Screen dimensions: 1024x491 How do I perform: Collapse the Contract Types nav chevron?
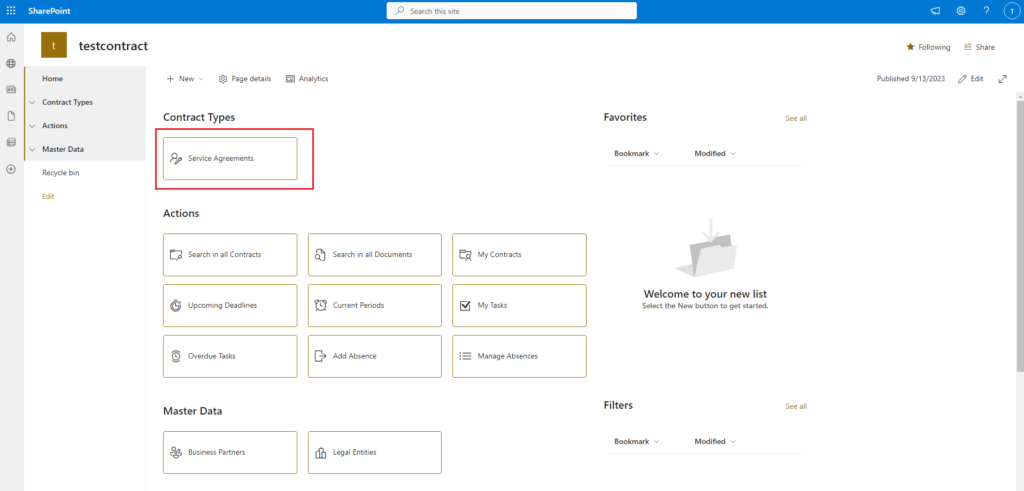click(32, 103)
